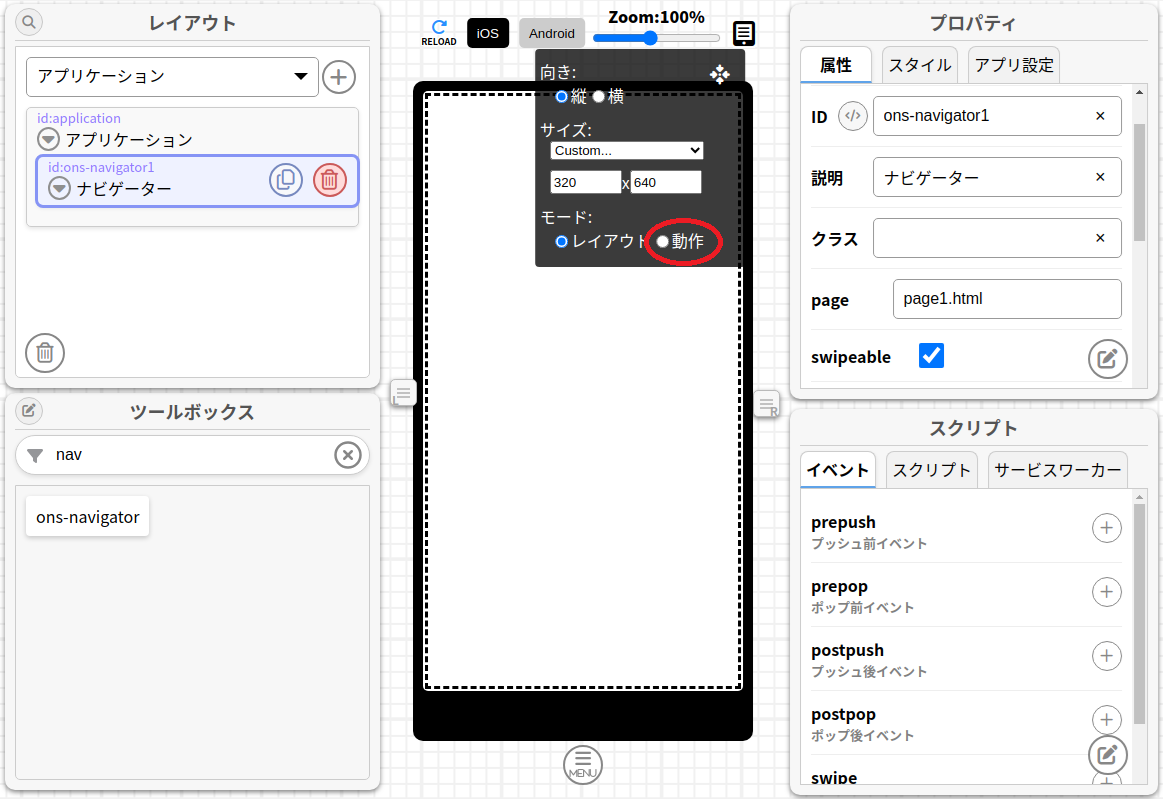Click the RELOAD icon
Viewport: 1163px width, 799px height.
pos(438,32)
